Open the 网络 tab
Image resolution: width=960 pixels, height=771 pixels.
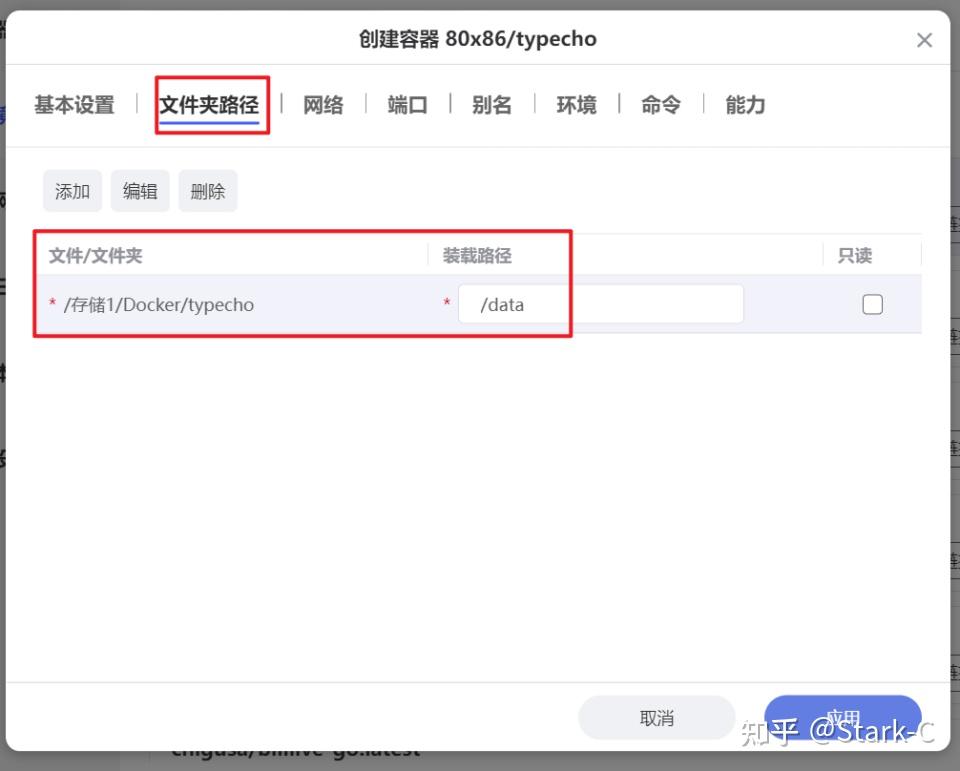322,103
